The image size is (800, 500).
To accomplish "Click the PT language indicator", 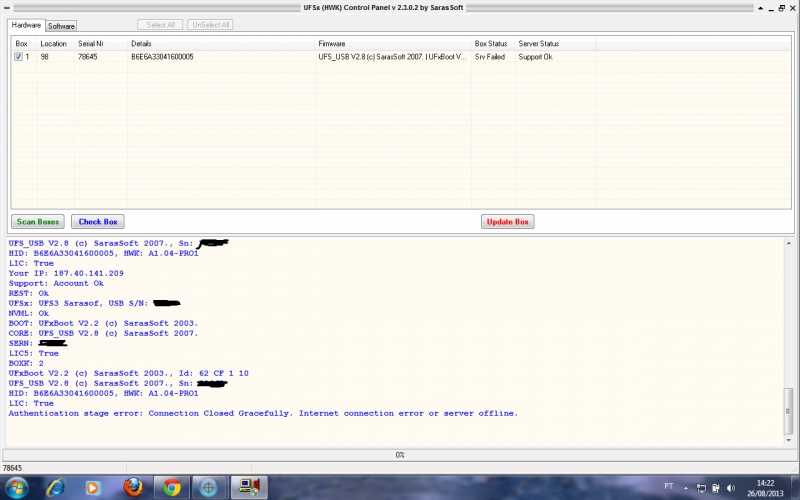I will point(668,486).
